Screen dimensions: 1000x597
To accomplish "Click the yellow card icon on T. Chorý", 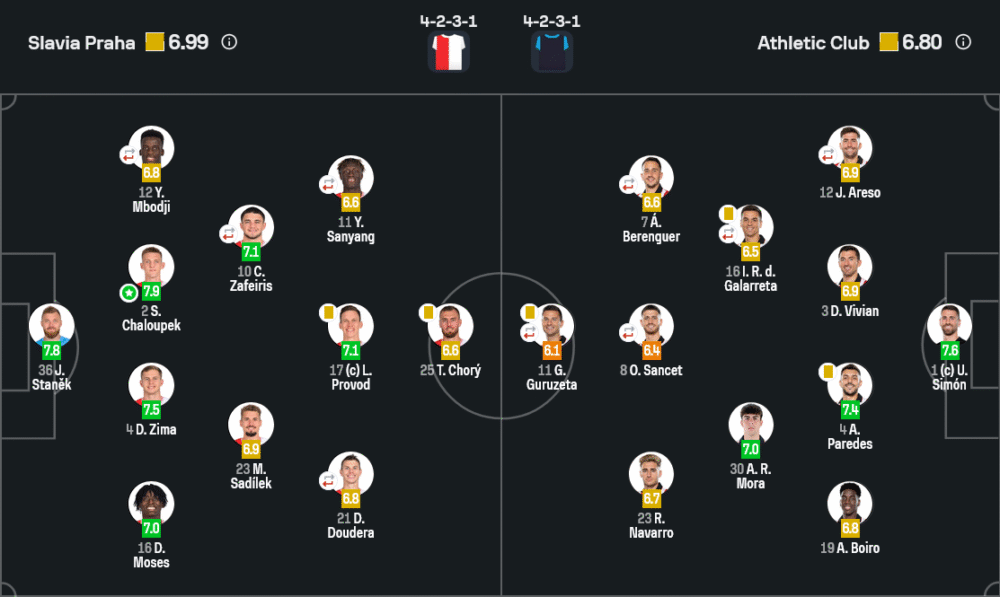I will coord(426,312).
